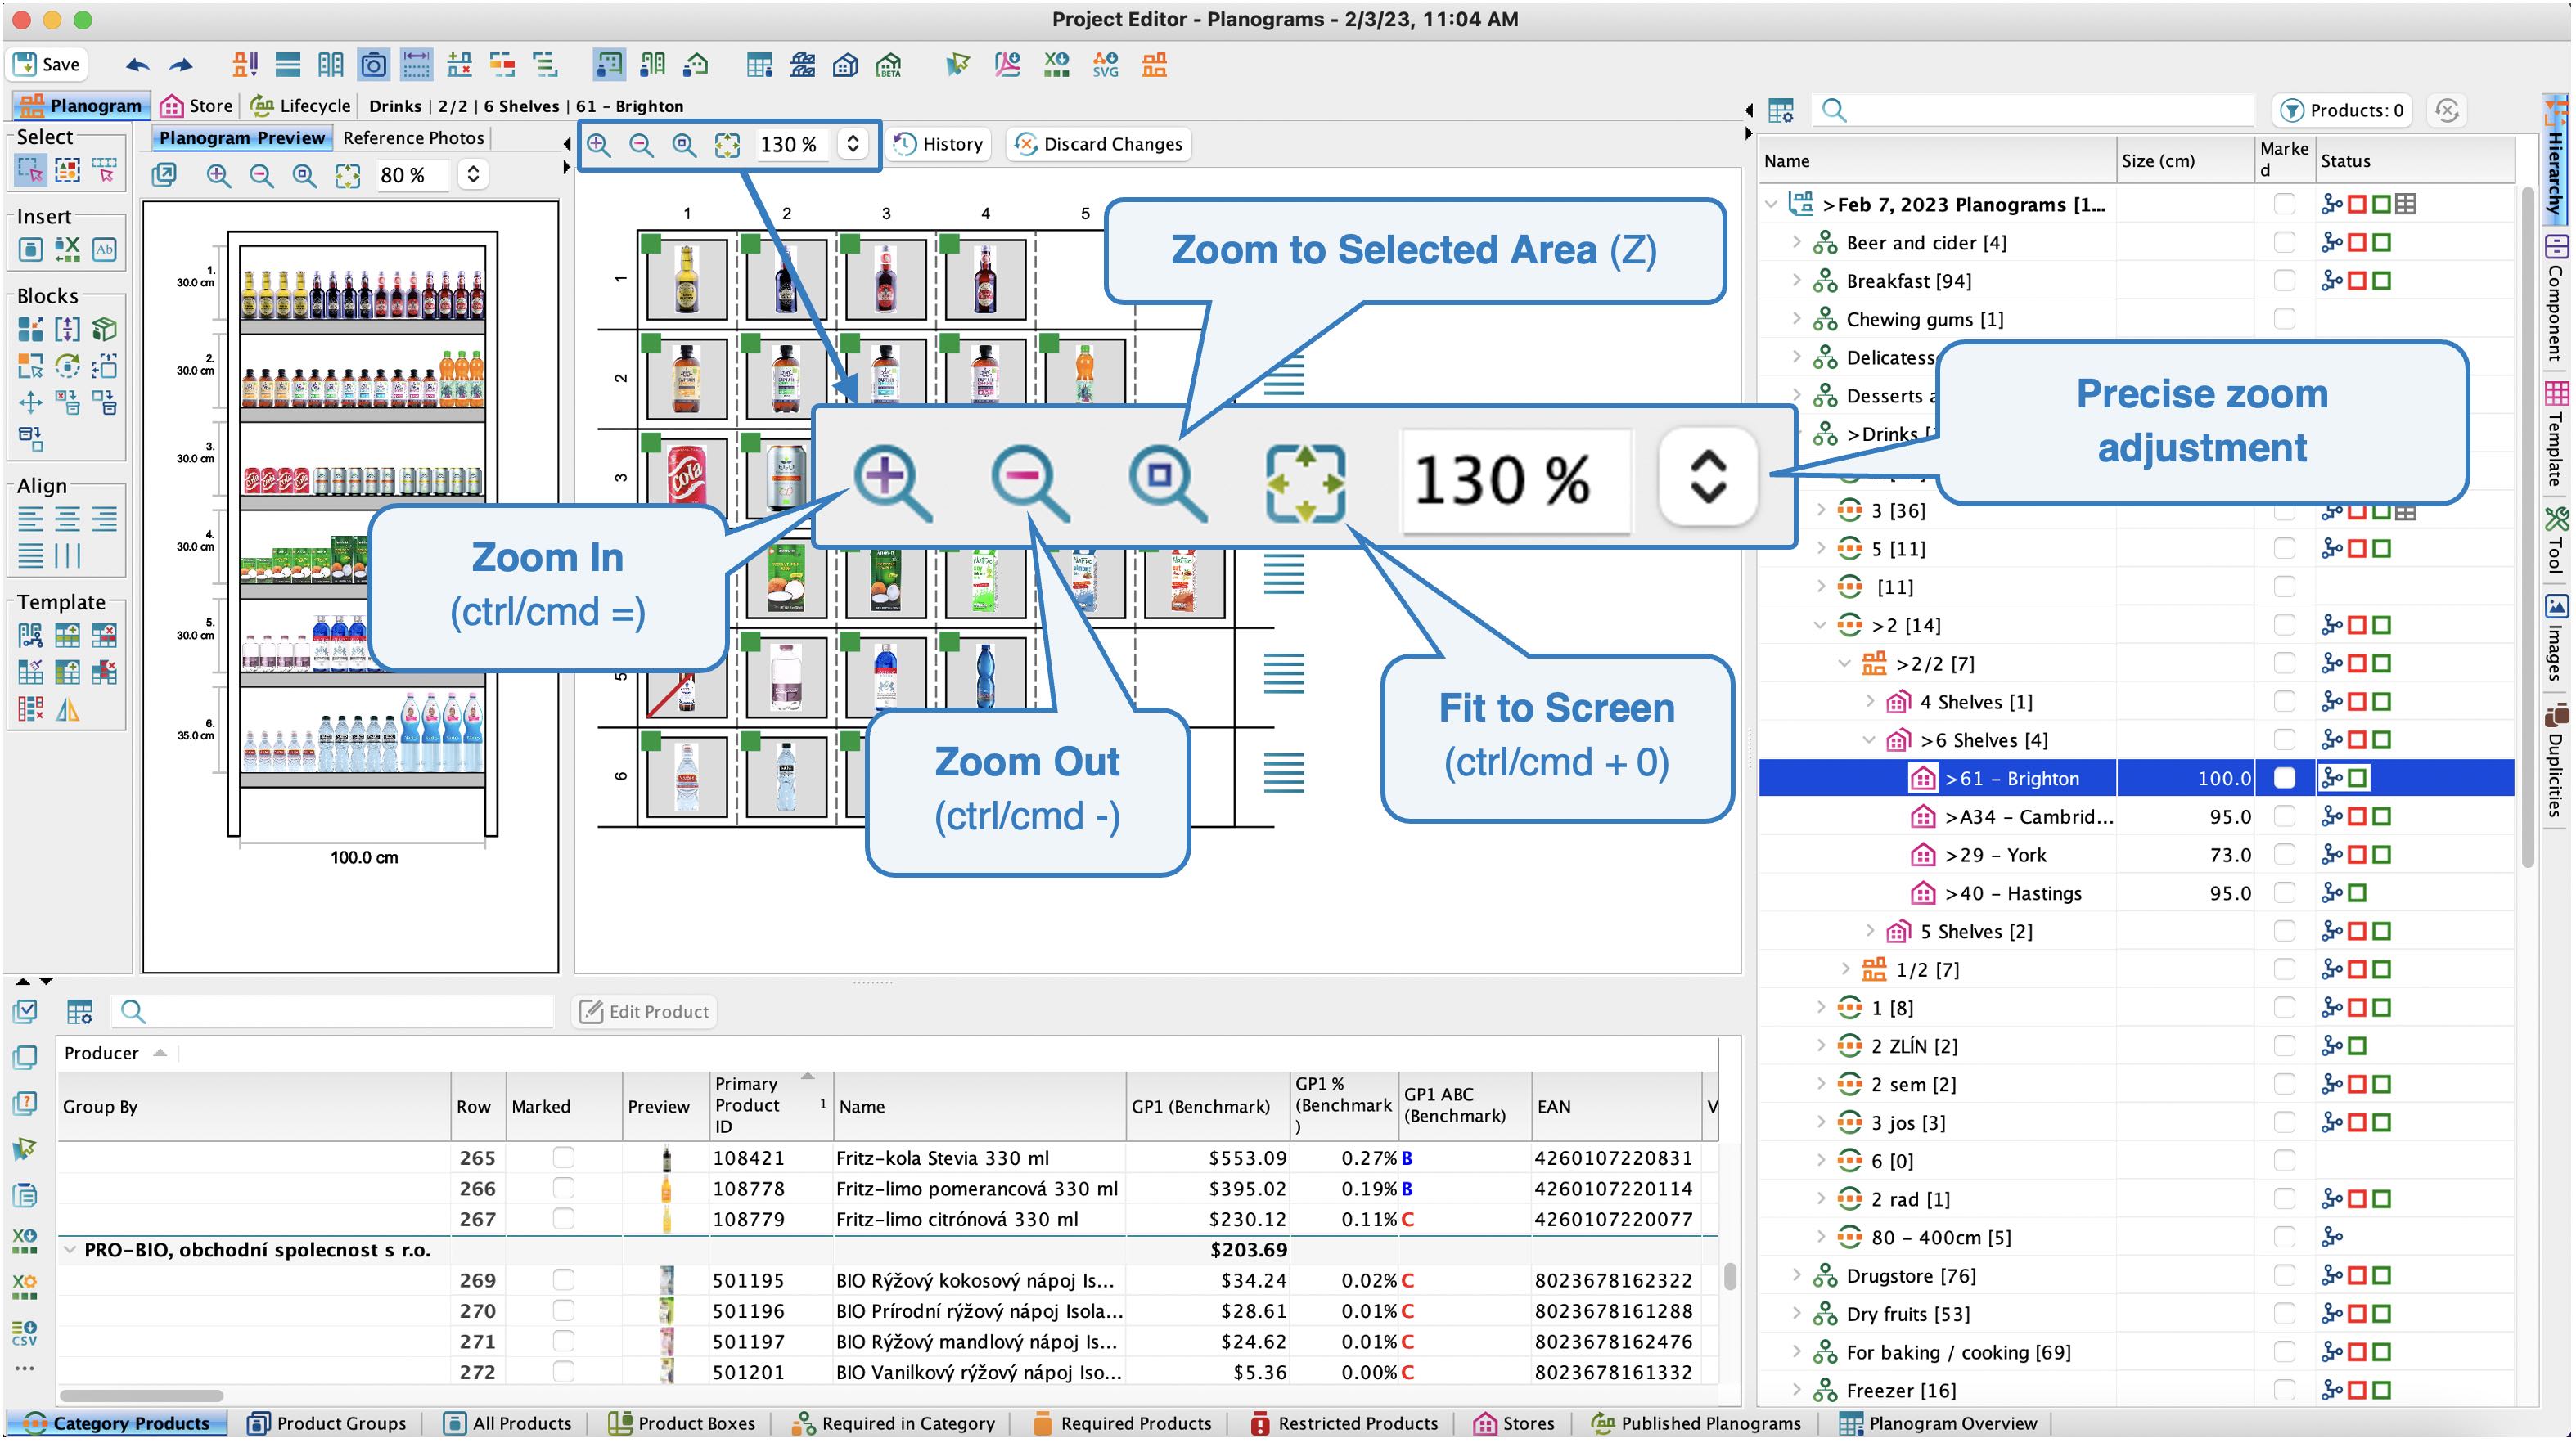Click the Undo arrow in the top toolbar
Screen dimensions: 2576x1443
tap(137, 65)
